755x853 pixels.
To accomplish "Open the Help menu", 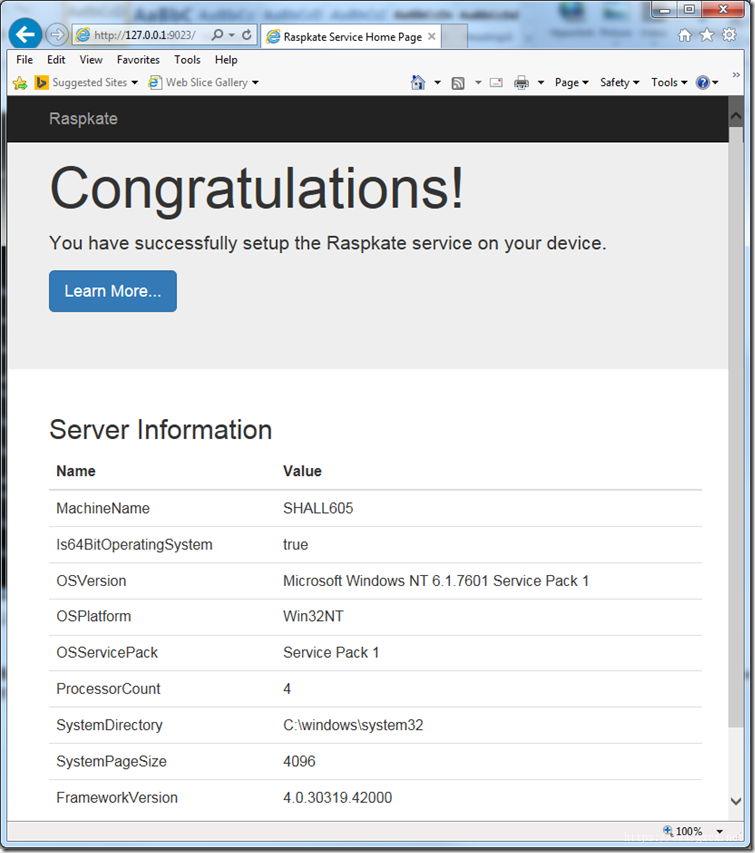I will (x=226, y=60).
